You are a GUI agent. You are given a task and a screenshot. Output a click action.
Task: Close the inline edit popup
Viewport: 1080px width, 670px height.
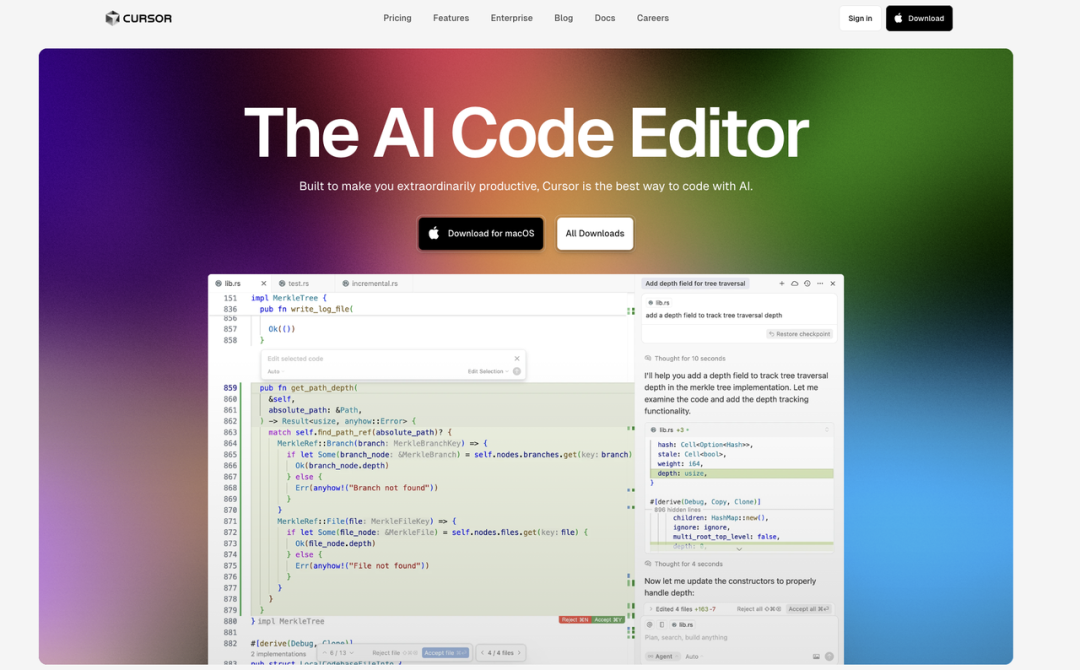517,358
